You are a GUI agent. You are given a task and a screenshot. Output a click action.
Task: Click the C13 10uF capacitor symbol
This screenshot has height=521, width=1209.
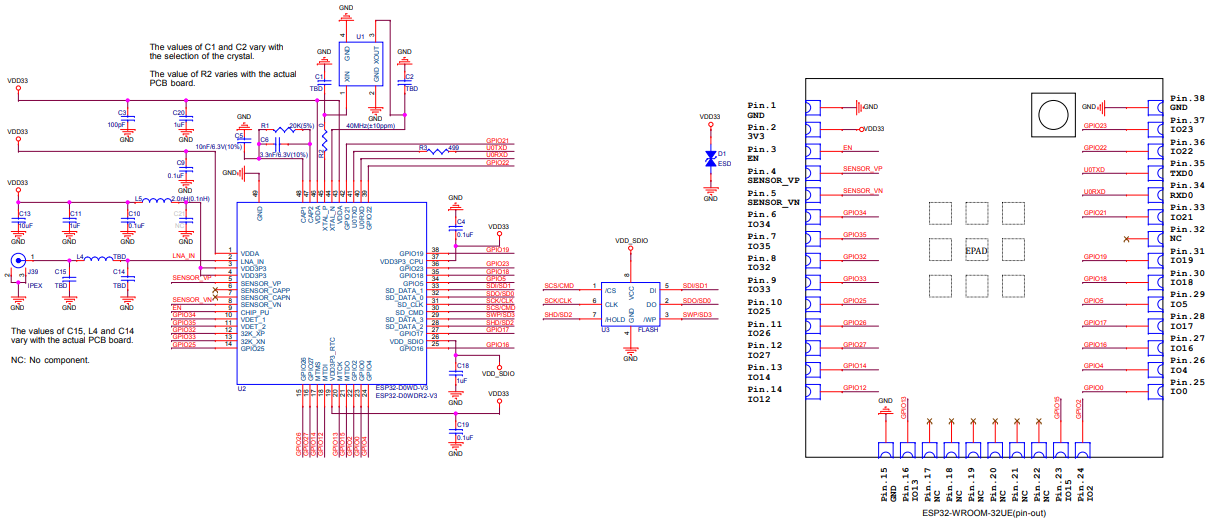[x=18, y=220]
